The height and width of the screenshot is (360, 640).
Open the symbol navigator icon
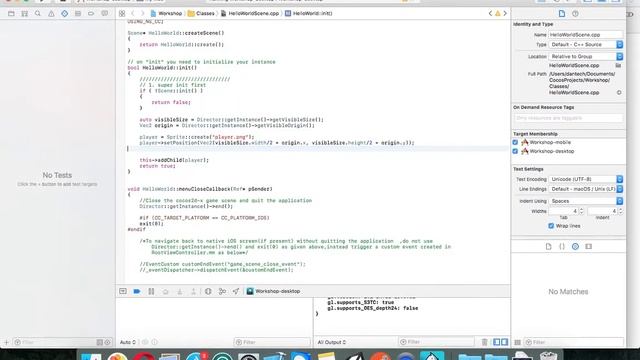coord(24,13)
